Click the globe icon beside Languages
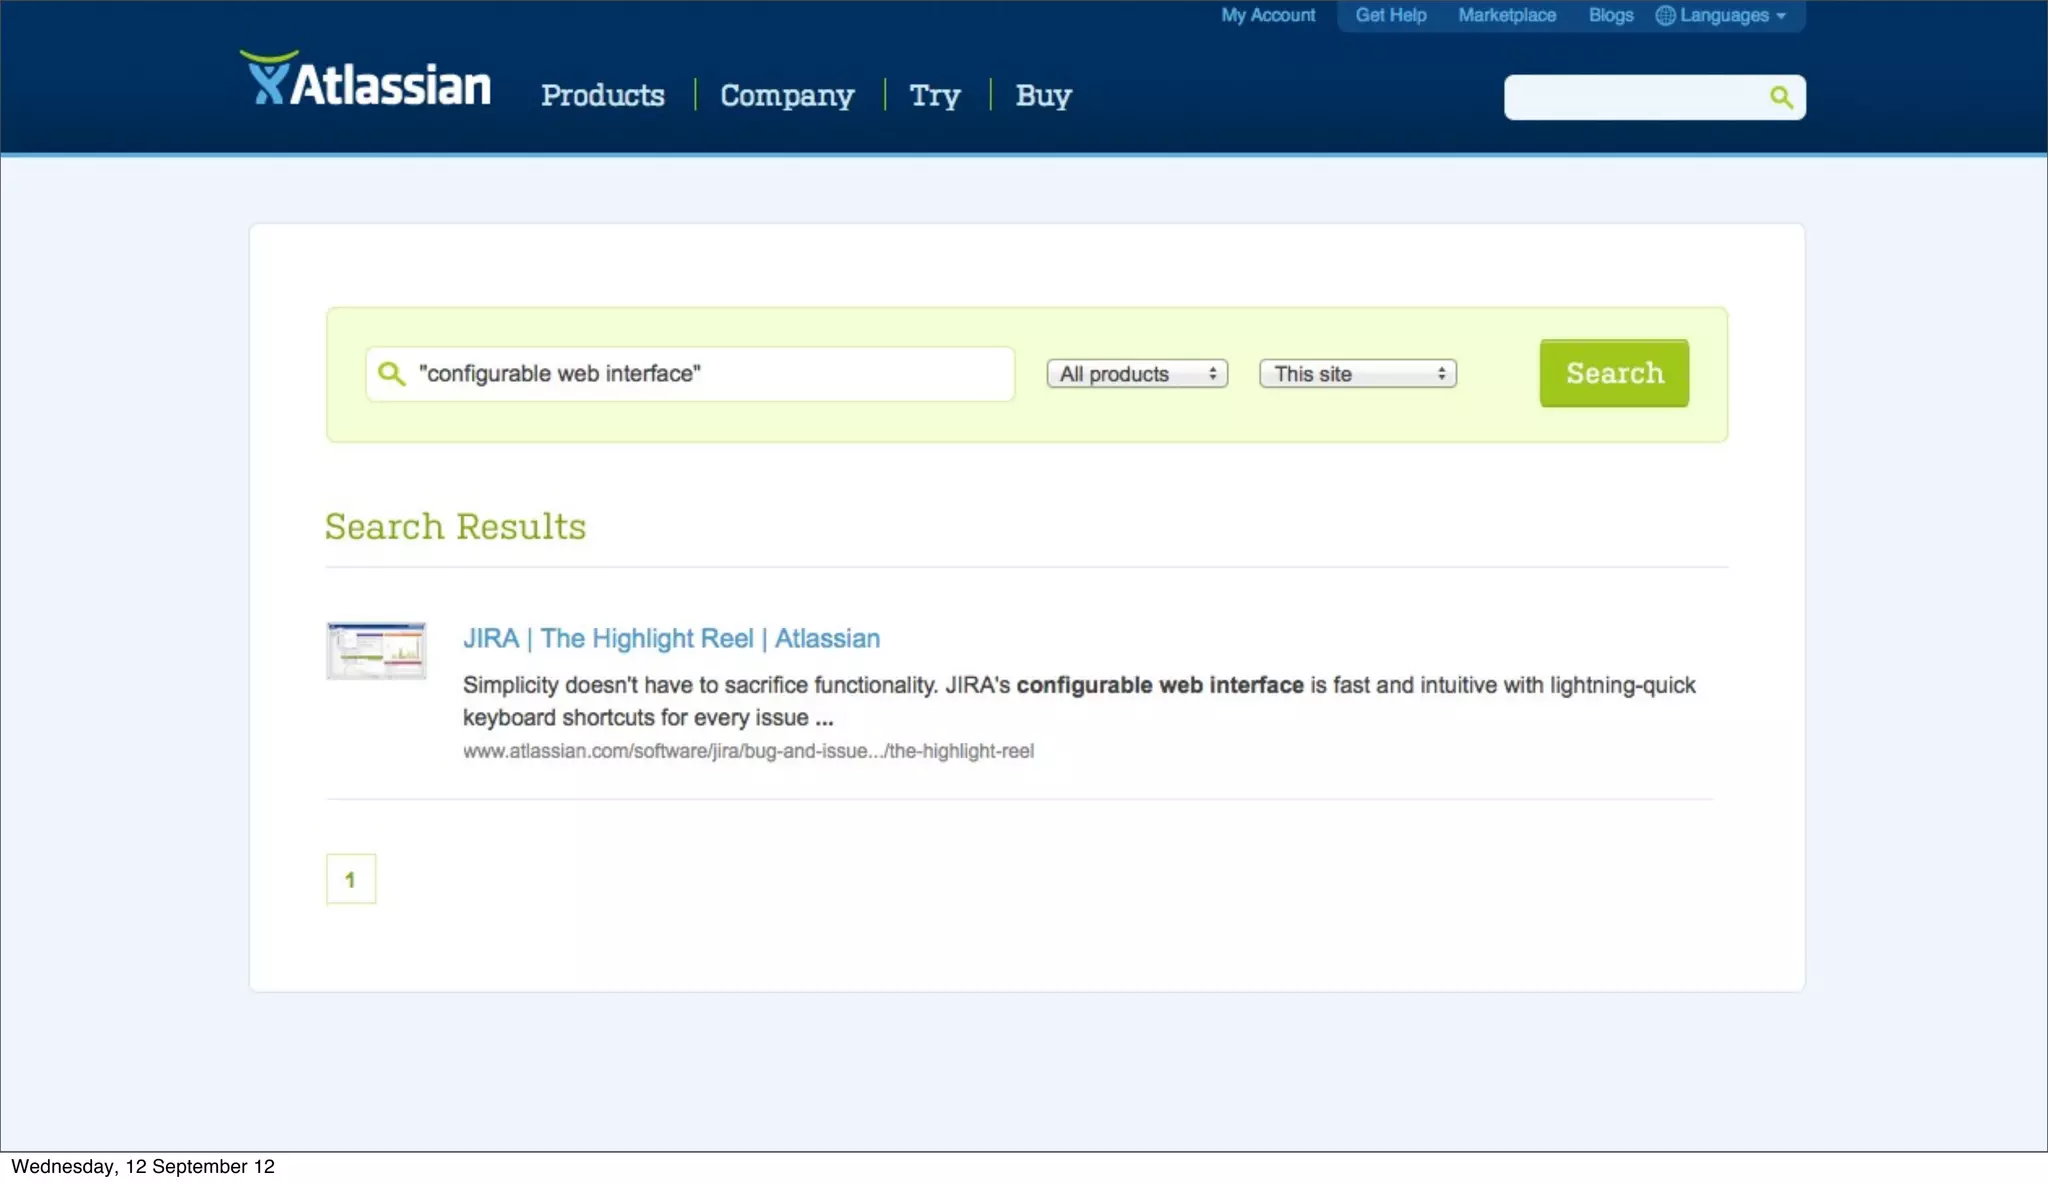The height and width of the screenshot is (1184, 2048). point(1664,15)
